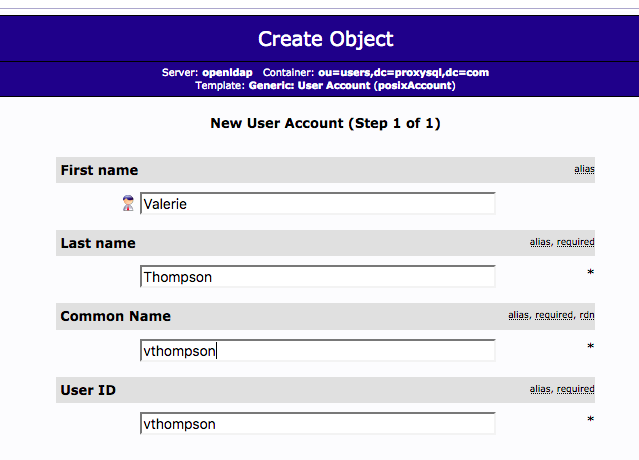Click the Last name section header label
Screen dimensions: 639x460
pos(98,243)
